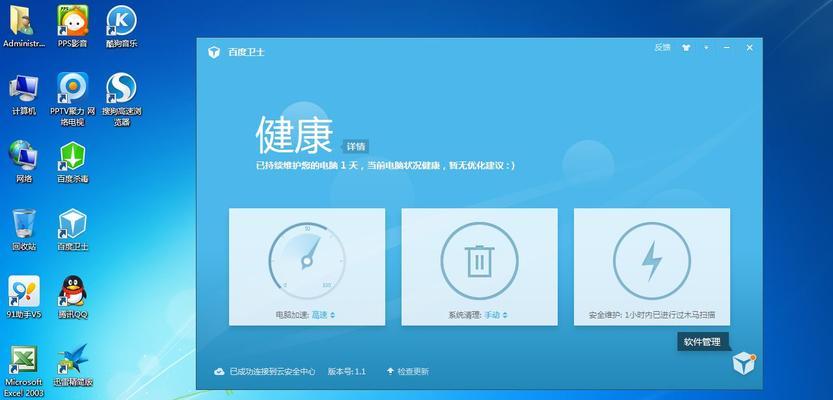Click the lightning bolt 安全维护 icon
Viewport: 833px width, 400px height.
coord(652,261)
